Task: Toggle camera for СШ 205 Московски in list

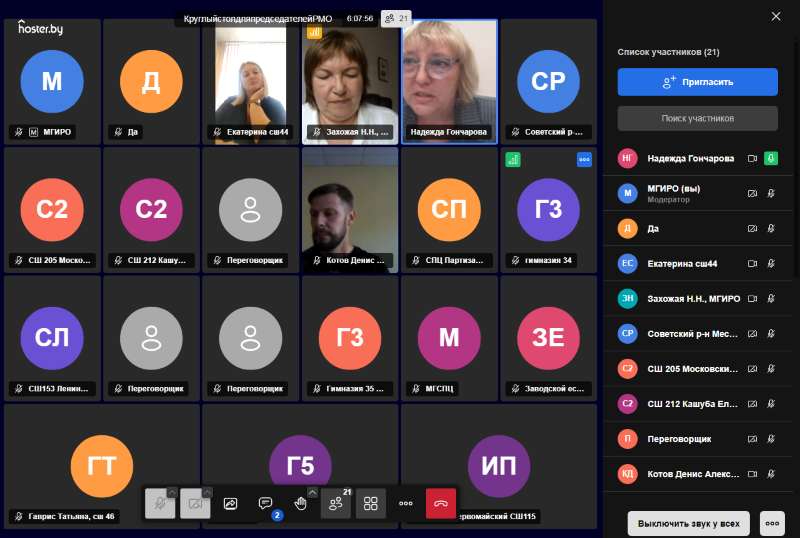Action: pos(752,369)
